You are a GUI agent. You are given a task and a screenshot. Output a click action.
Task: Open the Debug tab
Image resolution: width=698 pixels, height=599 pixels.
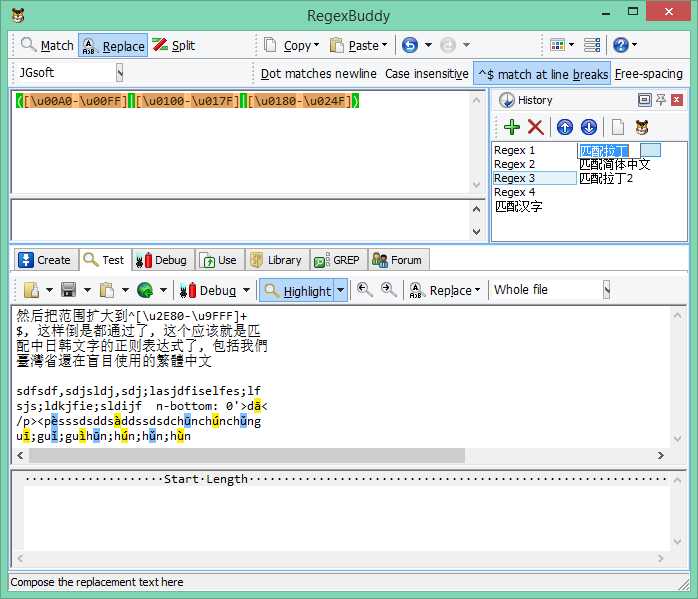[x=163, y=260]
